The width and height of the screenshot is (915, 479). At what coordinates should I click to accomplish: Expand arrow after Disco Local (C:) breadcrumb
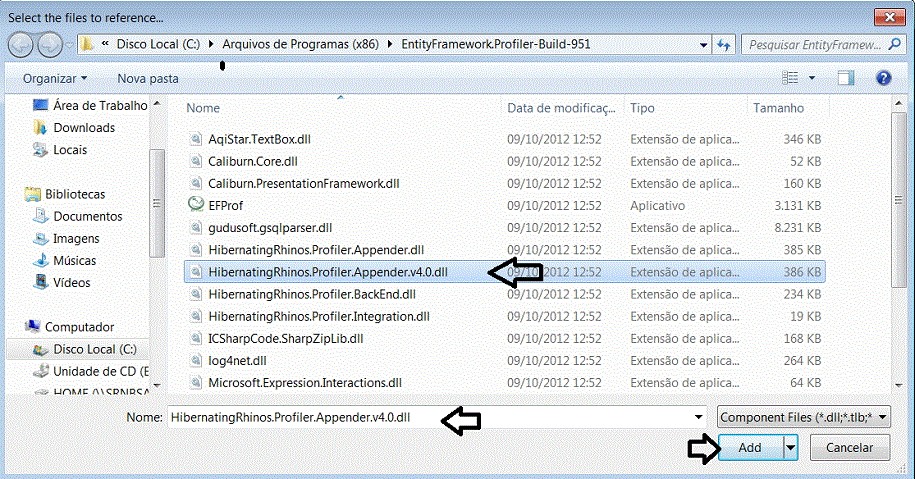[x=211, y=44]
